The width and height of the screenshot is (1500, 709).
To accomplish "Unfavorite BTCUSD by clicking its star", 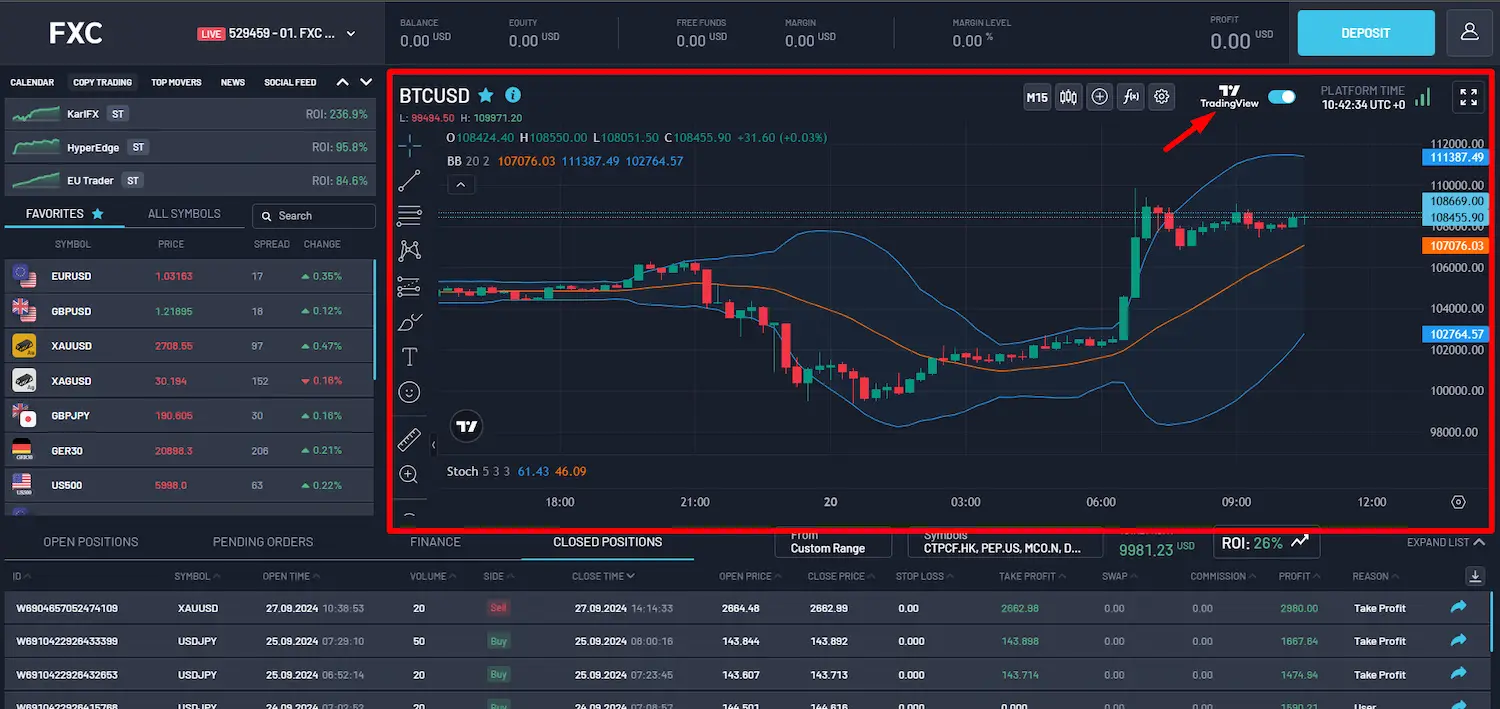I will pos(486,95).
